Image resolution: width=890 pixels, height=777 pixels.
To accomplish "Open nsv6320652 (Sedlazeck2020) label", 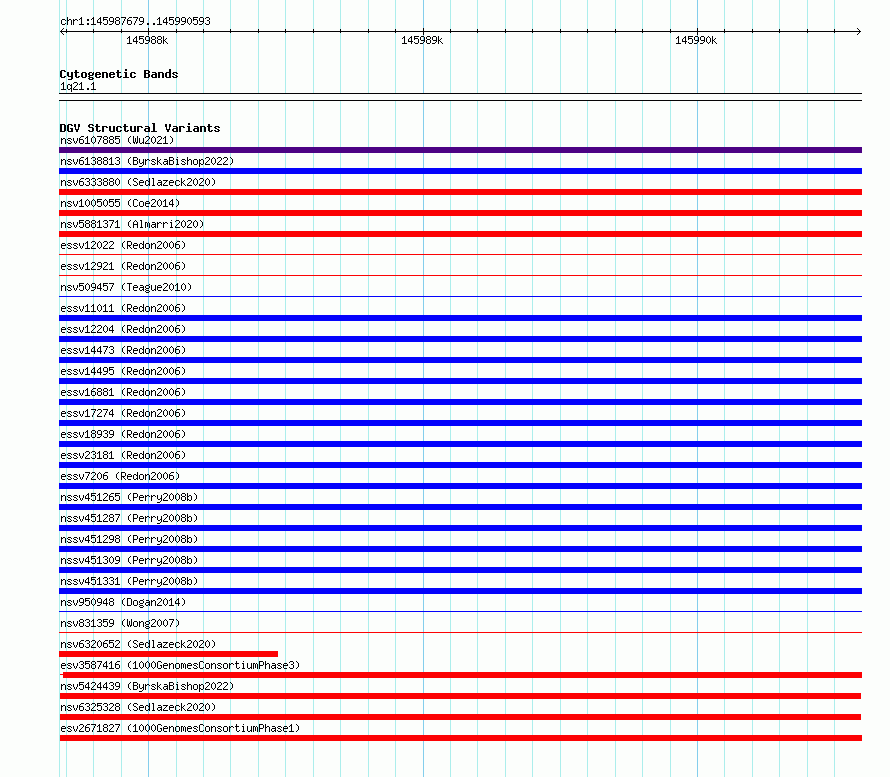I will [x=138, y=644].
